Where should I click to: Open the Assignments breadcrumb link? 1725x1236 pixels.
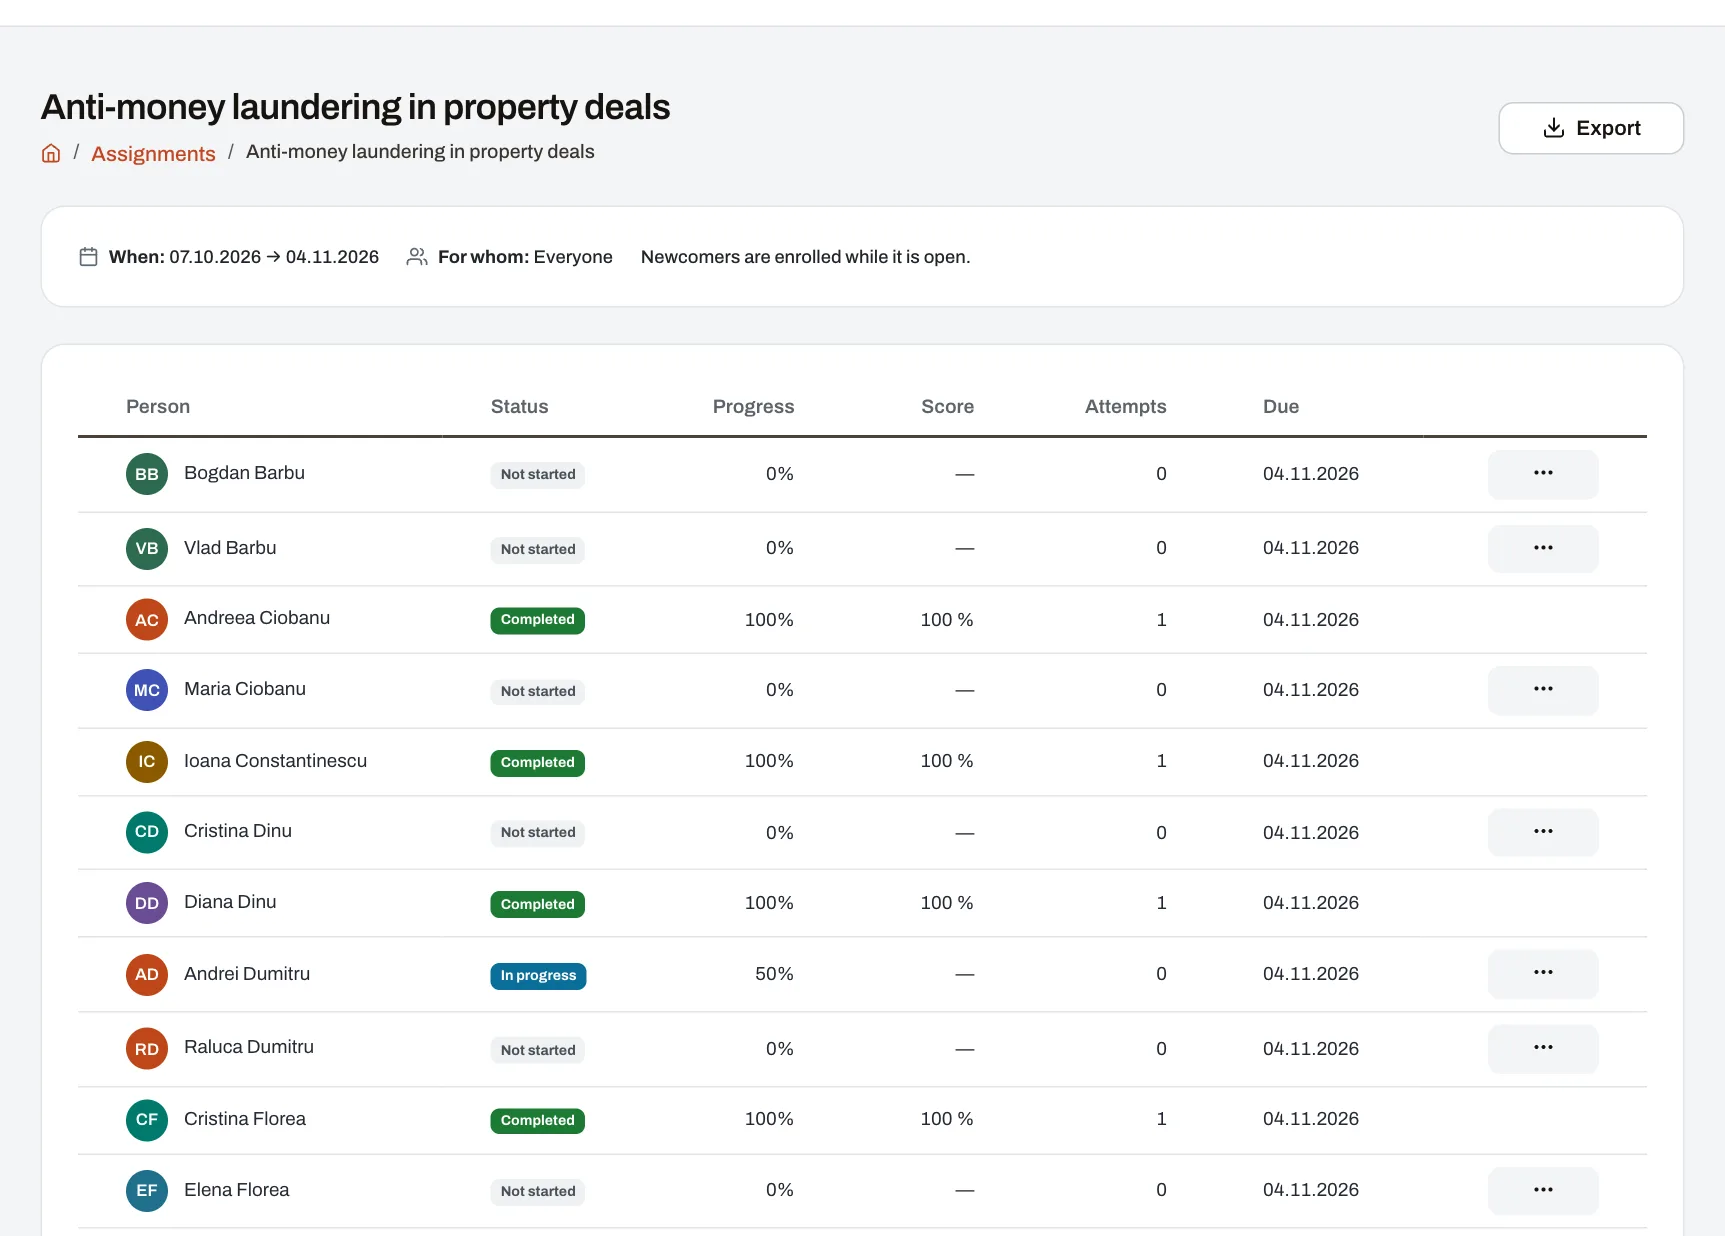153,153
